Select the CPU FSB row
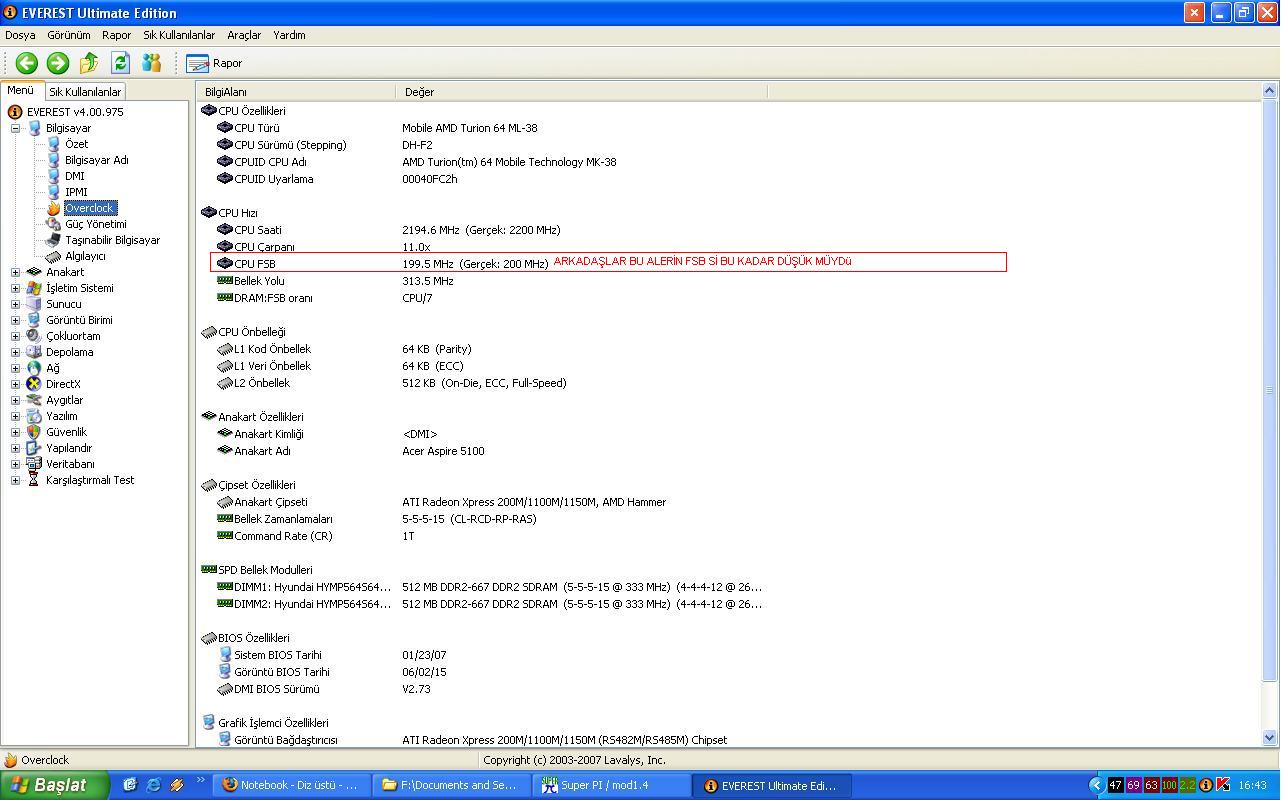This screenshot has height=800, width=1281. click(x=490, y=264)
